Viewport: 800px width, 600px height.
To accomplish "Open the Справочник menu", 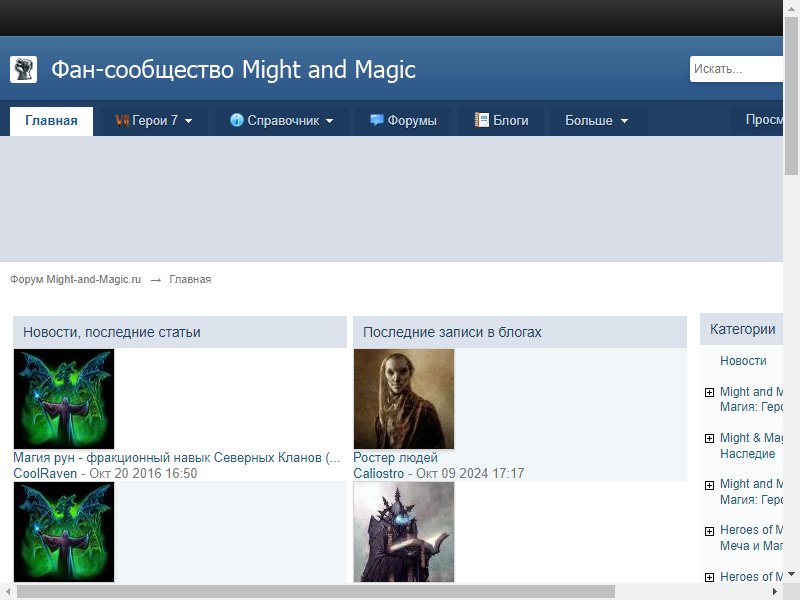I will click(282, 120).
